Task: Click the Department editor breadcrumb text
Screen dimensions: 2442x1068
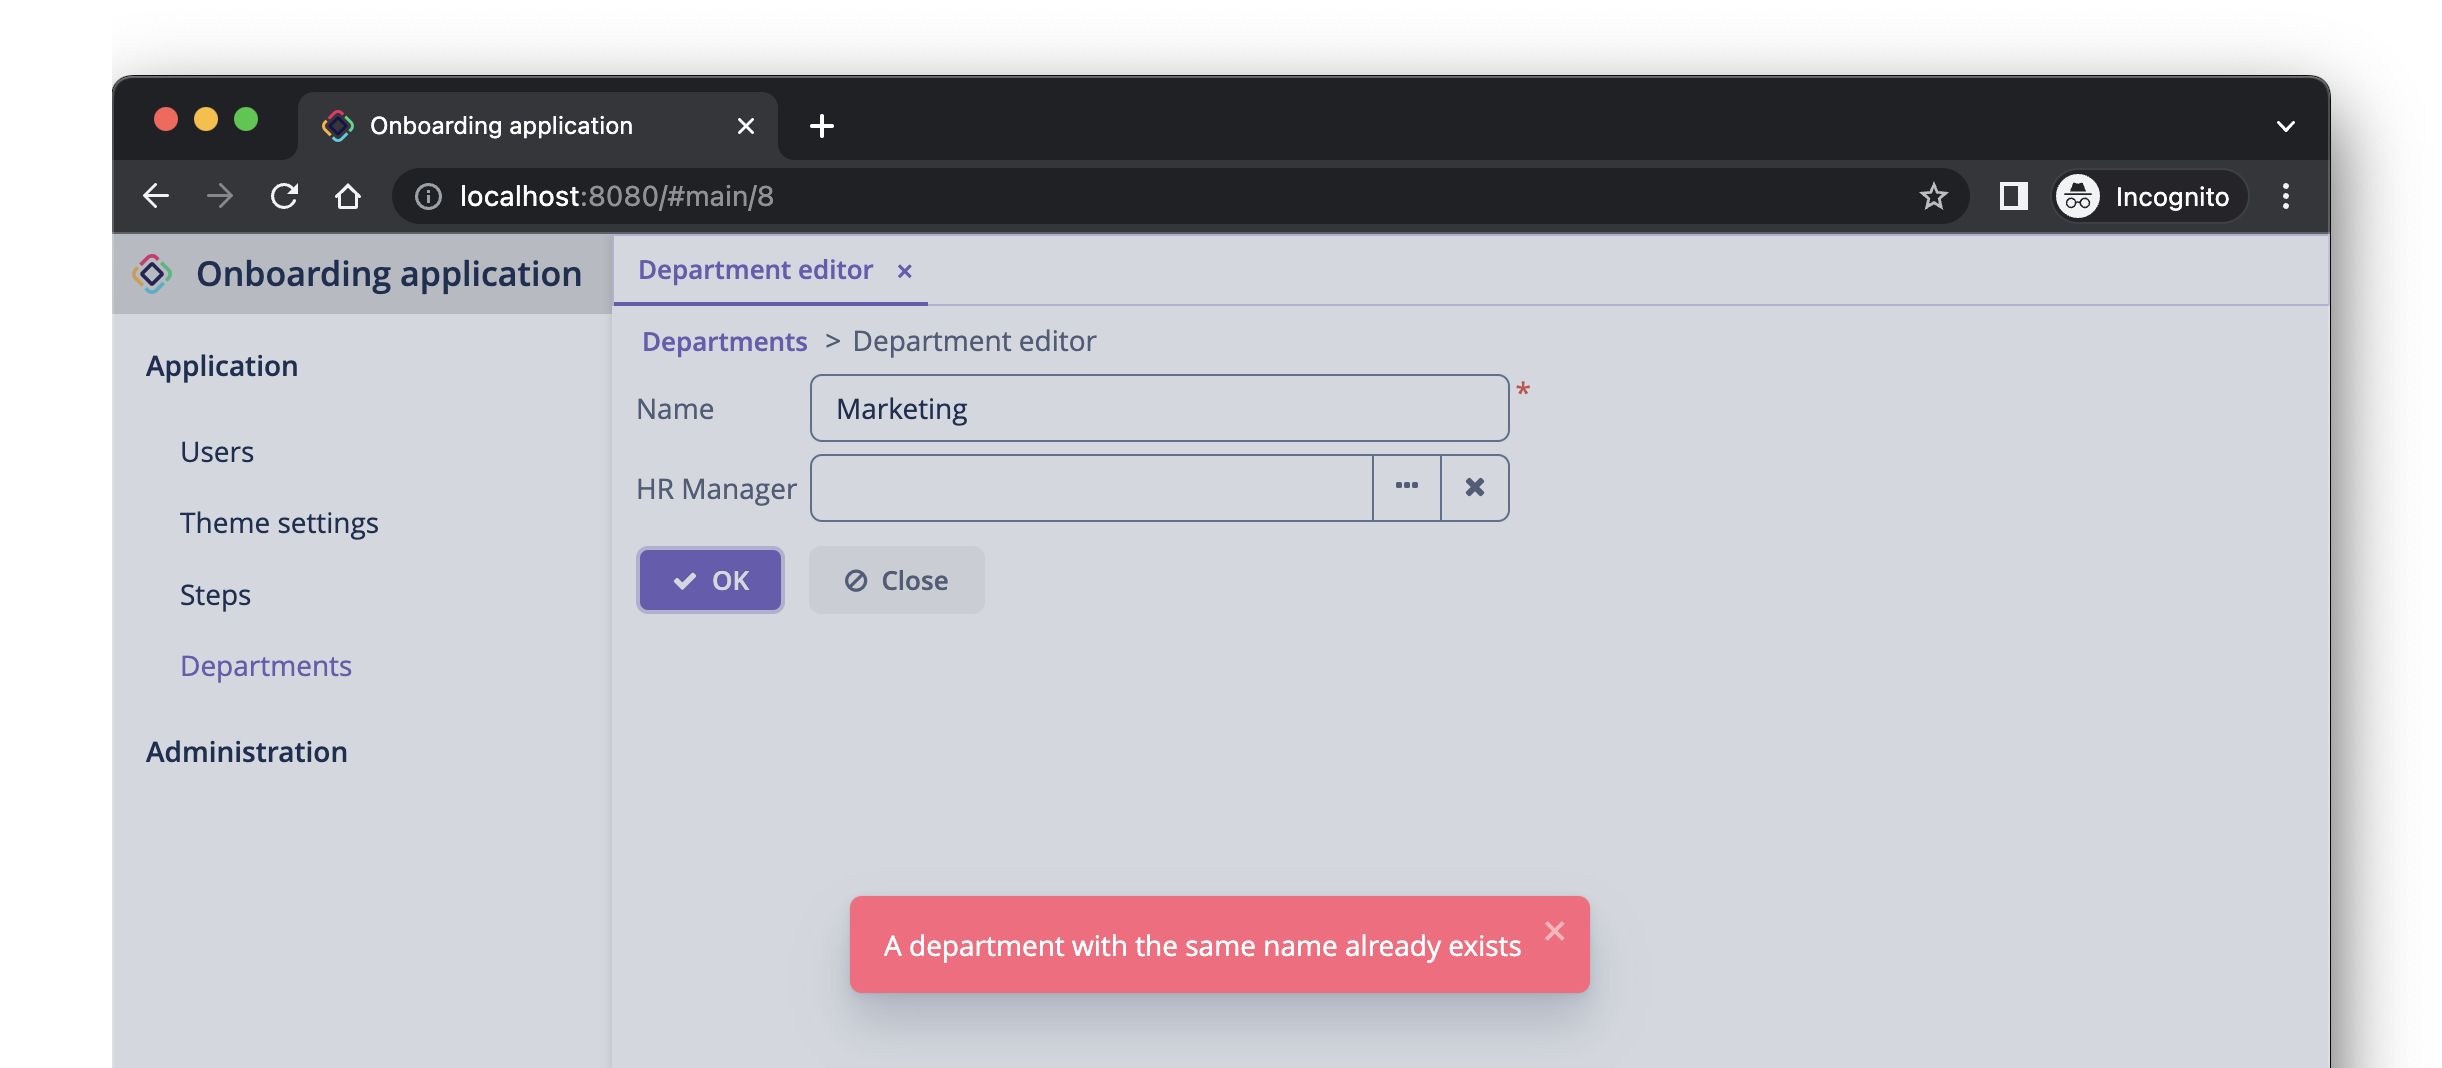Action: coord(974,341)
